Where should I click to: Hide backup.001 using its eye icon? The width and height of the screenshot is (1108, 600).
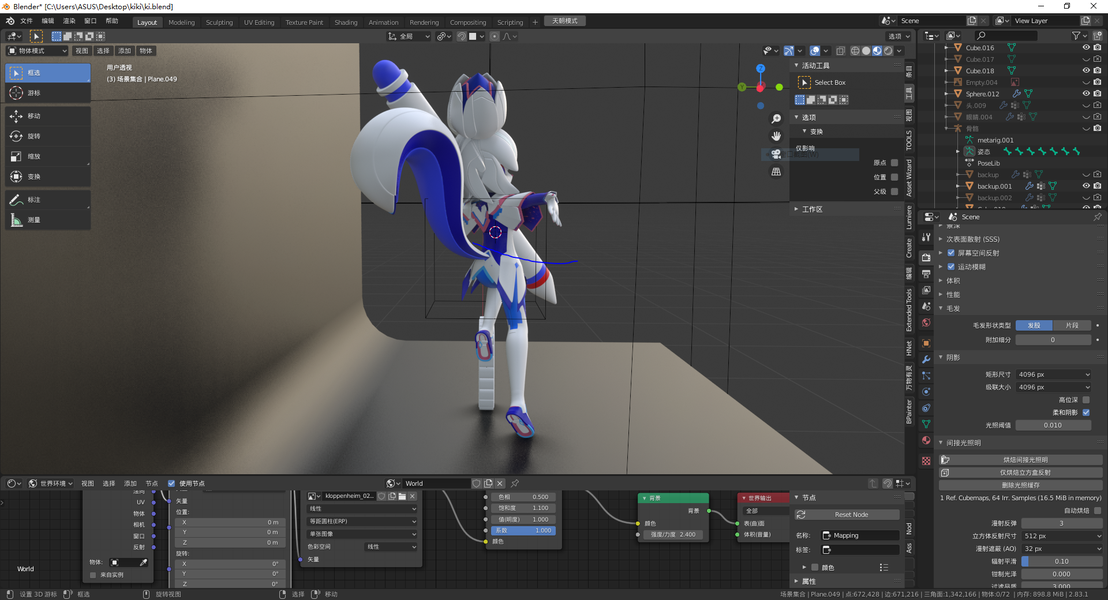click(x=1086, y=186)
